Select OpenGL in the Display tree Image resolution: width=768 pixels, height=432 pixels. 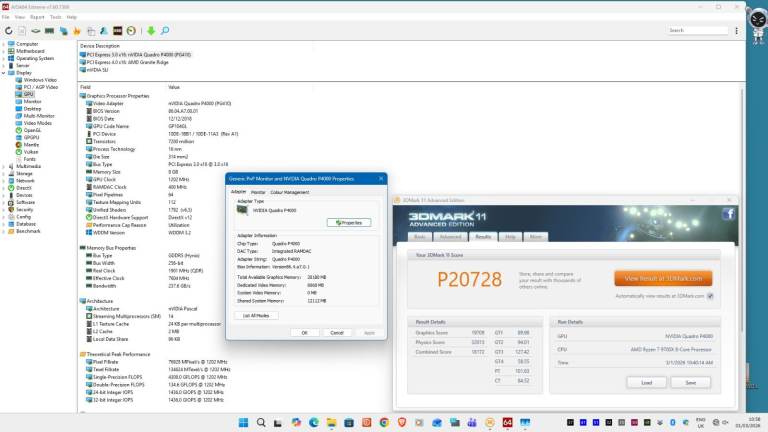(31, 130)
